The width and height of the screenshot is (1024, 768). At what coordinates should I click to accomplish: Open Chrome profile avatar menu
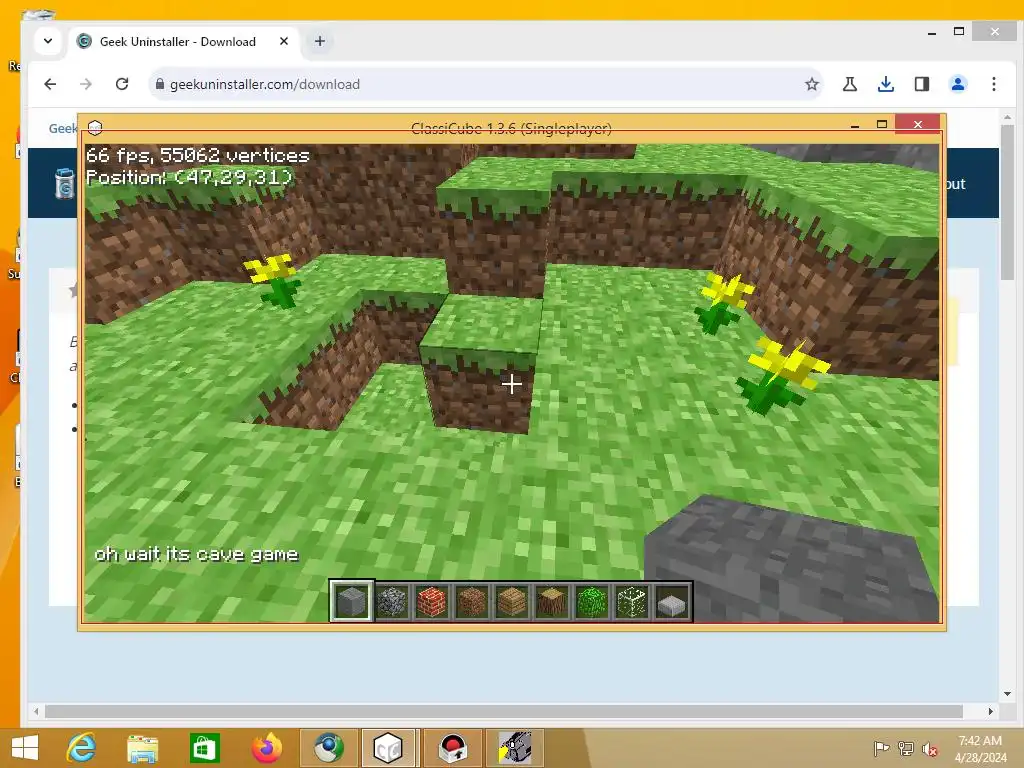[x=958, y=84]
